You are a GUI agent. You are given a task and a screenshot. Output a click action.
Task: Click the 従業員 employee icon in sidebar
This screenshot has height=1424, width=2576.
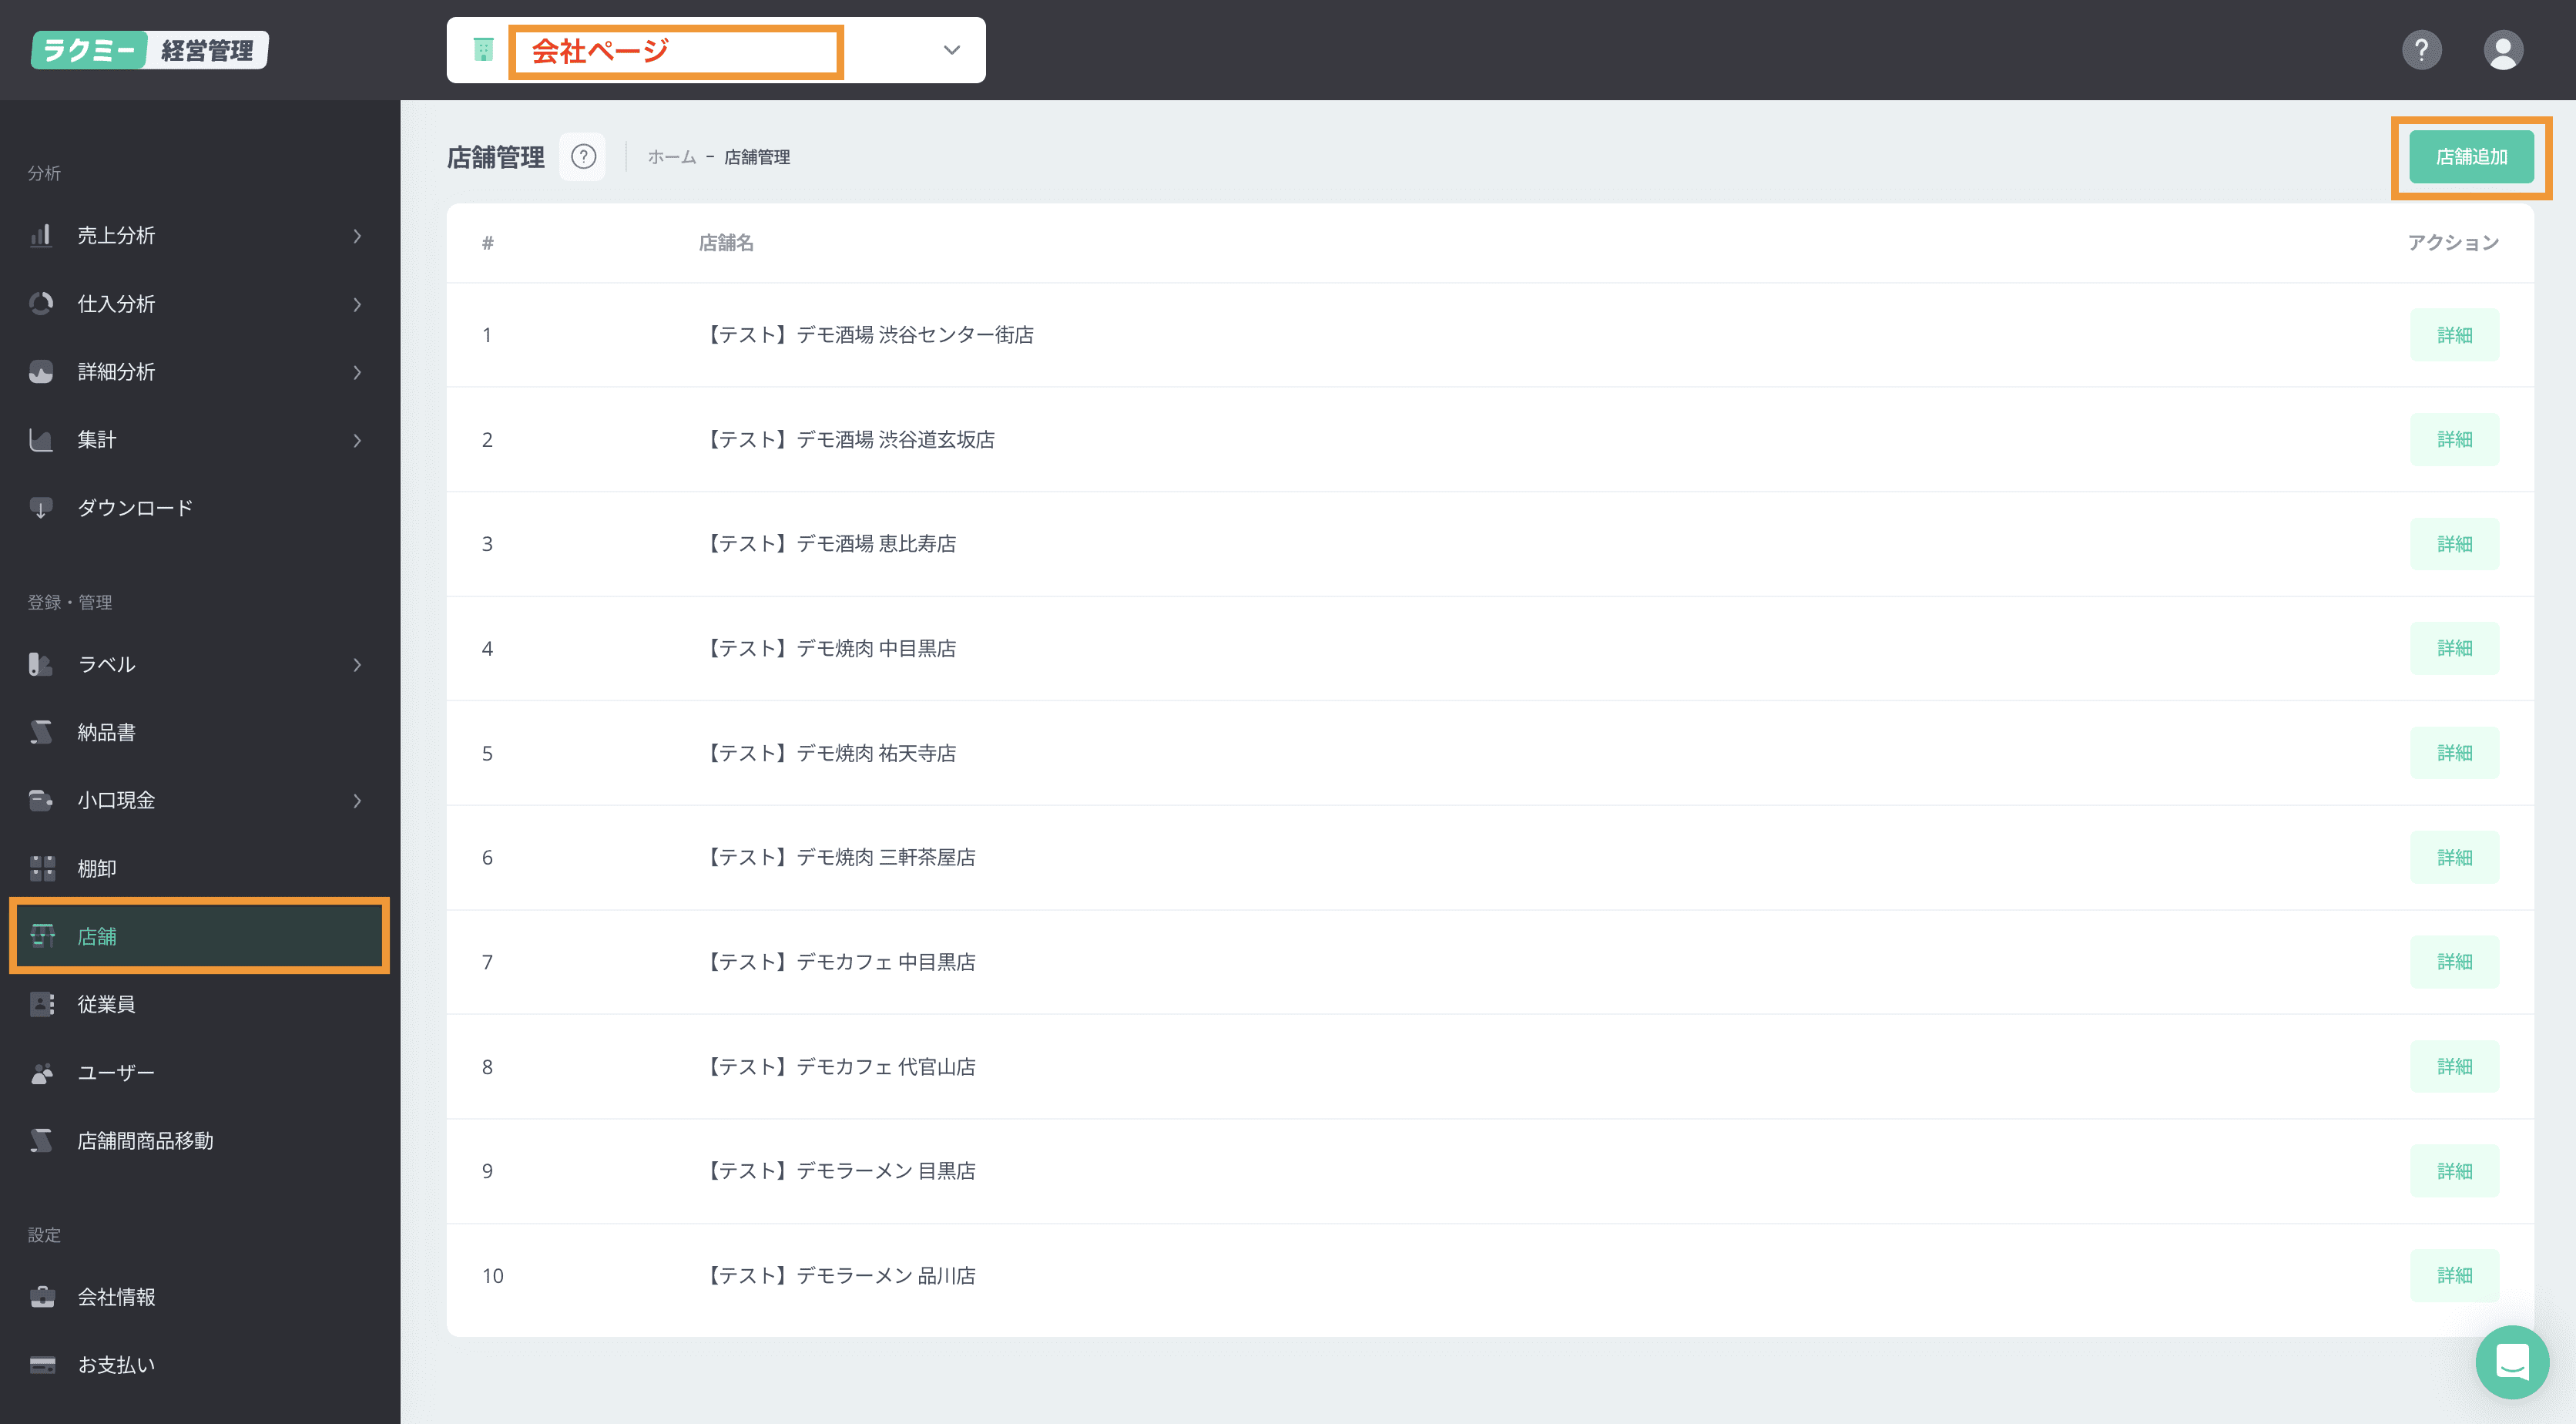(41, 1004)
